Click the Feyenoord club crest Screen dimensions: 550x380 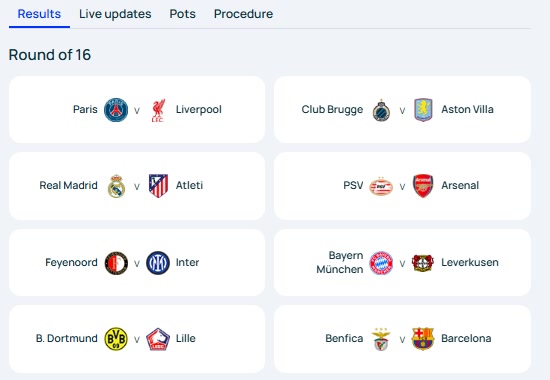(x=116, y=263)
